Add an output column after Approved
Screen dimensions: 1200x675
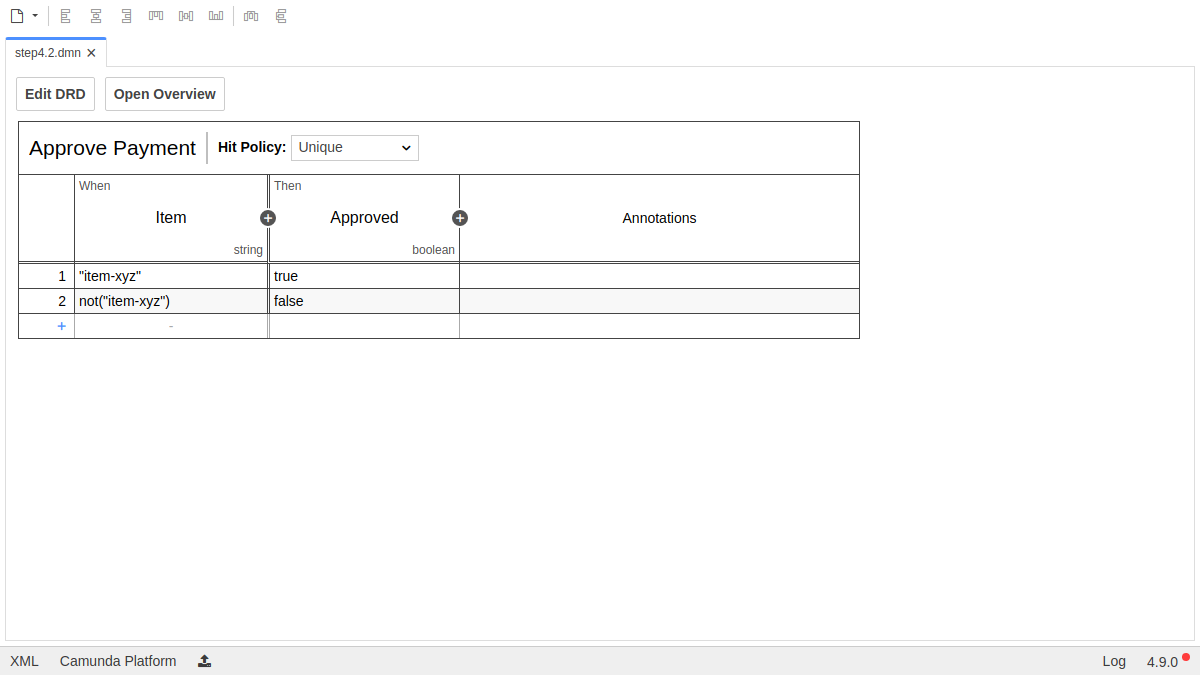pos(460,218)
